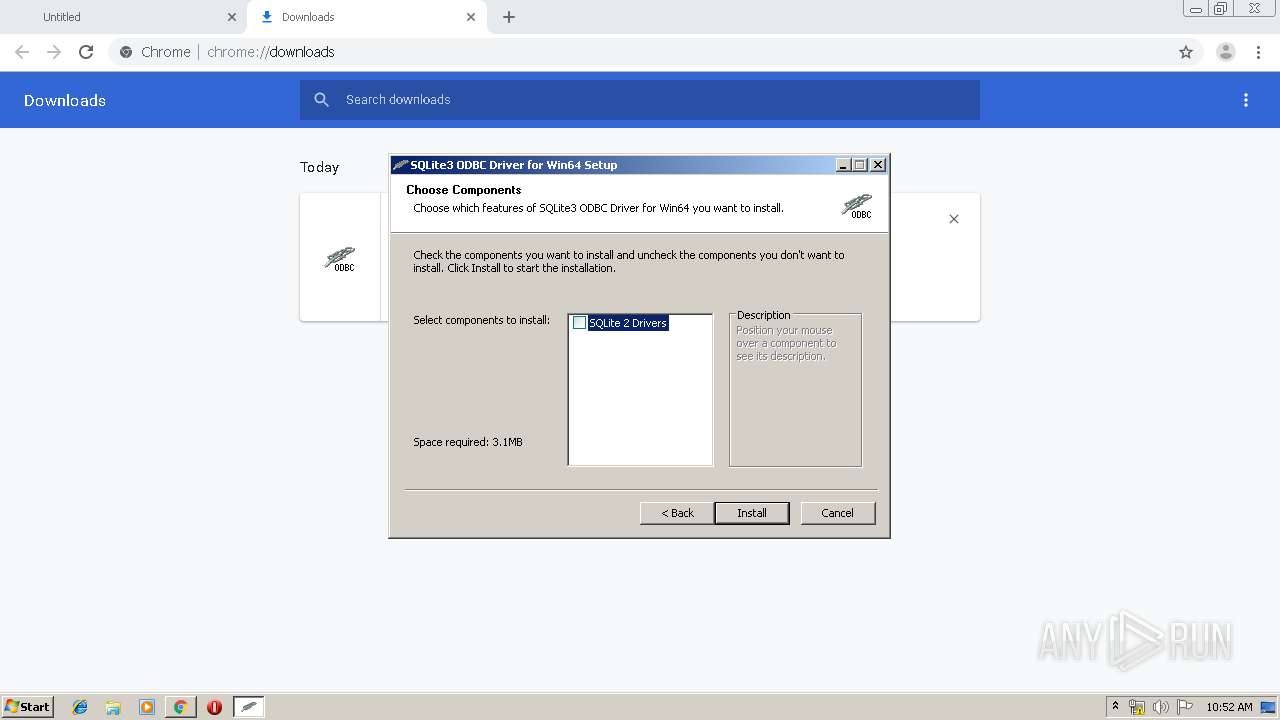Open the Action Center flag icon
Viewport: 1280px width, 720px height.
coord(1185,707)
